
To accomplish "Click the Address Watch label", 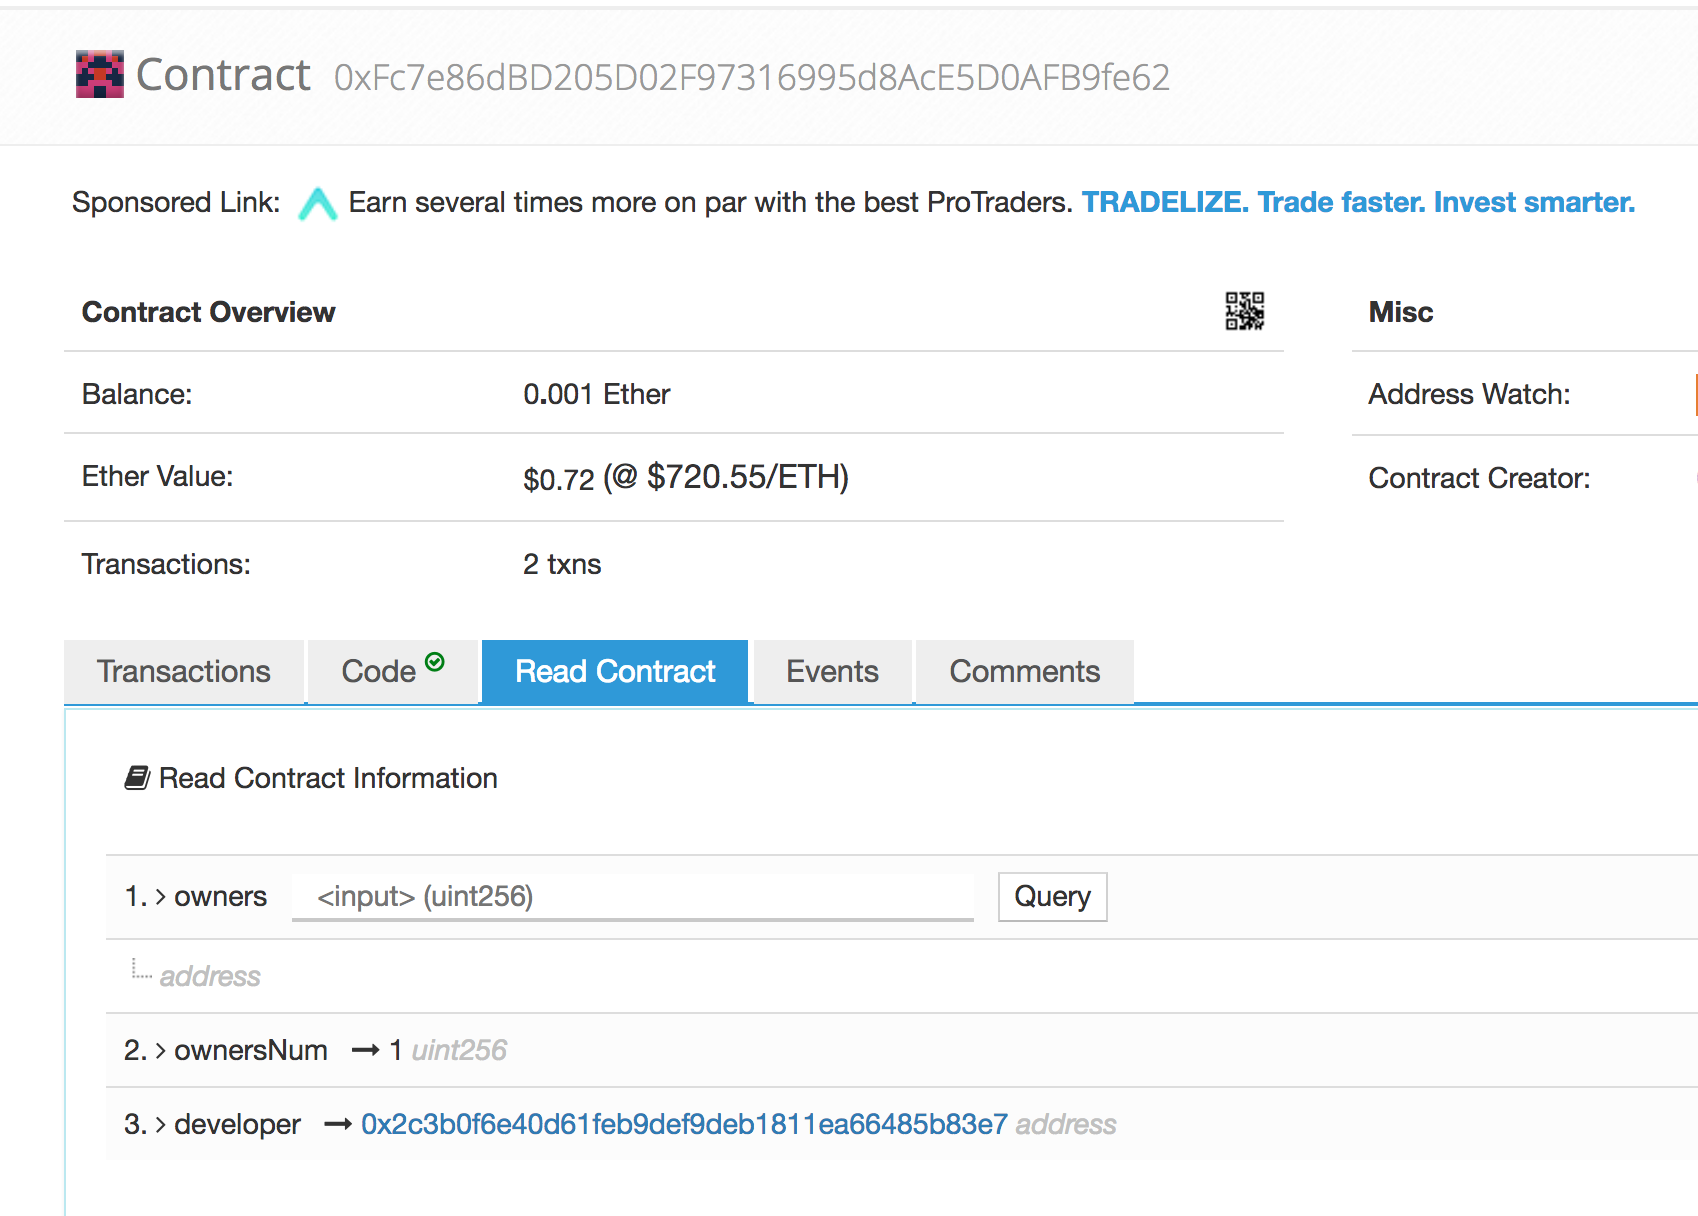I will point(1469,394).
